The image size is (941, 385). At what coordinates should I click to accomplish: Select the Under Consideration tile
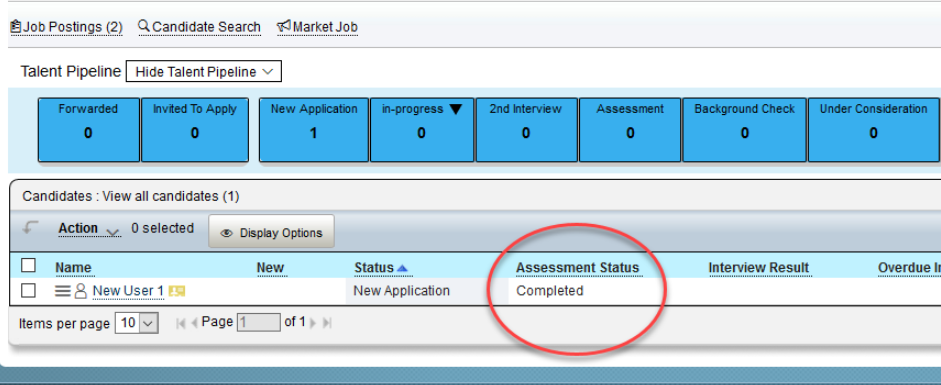point(874,130)
